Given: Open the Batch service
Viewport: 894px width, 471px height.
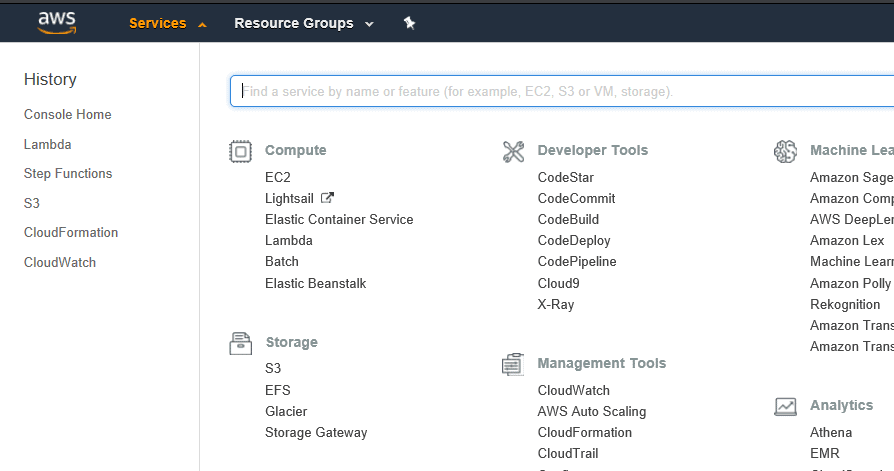Looking at the screenshot, I should tap(282, 262).
